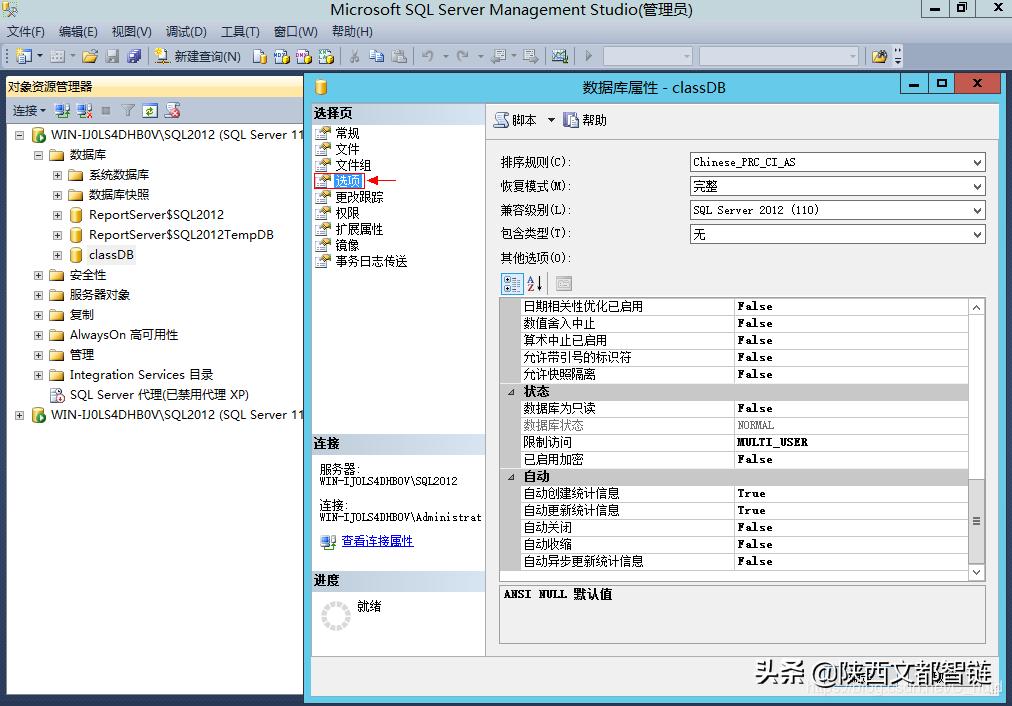The image size is (1012, 706).
Task: Collapse the 数据库 folder node
Action: tap(38, 155)
